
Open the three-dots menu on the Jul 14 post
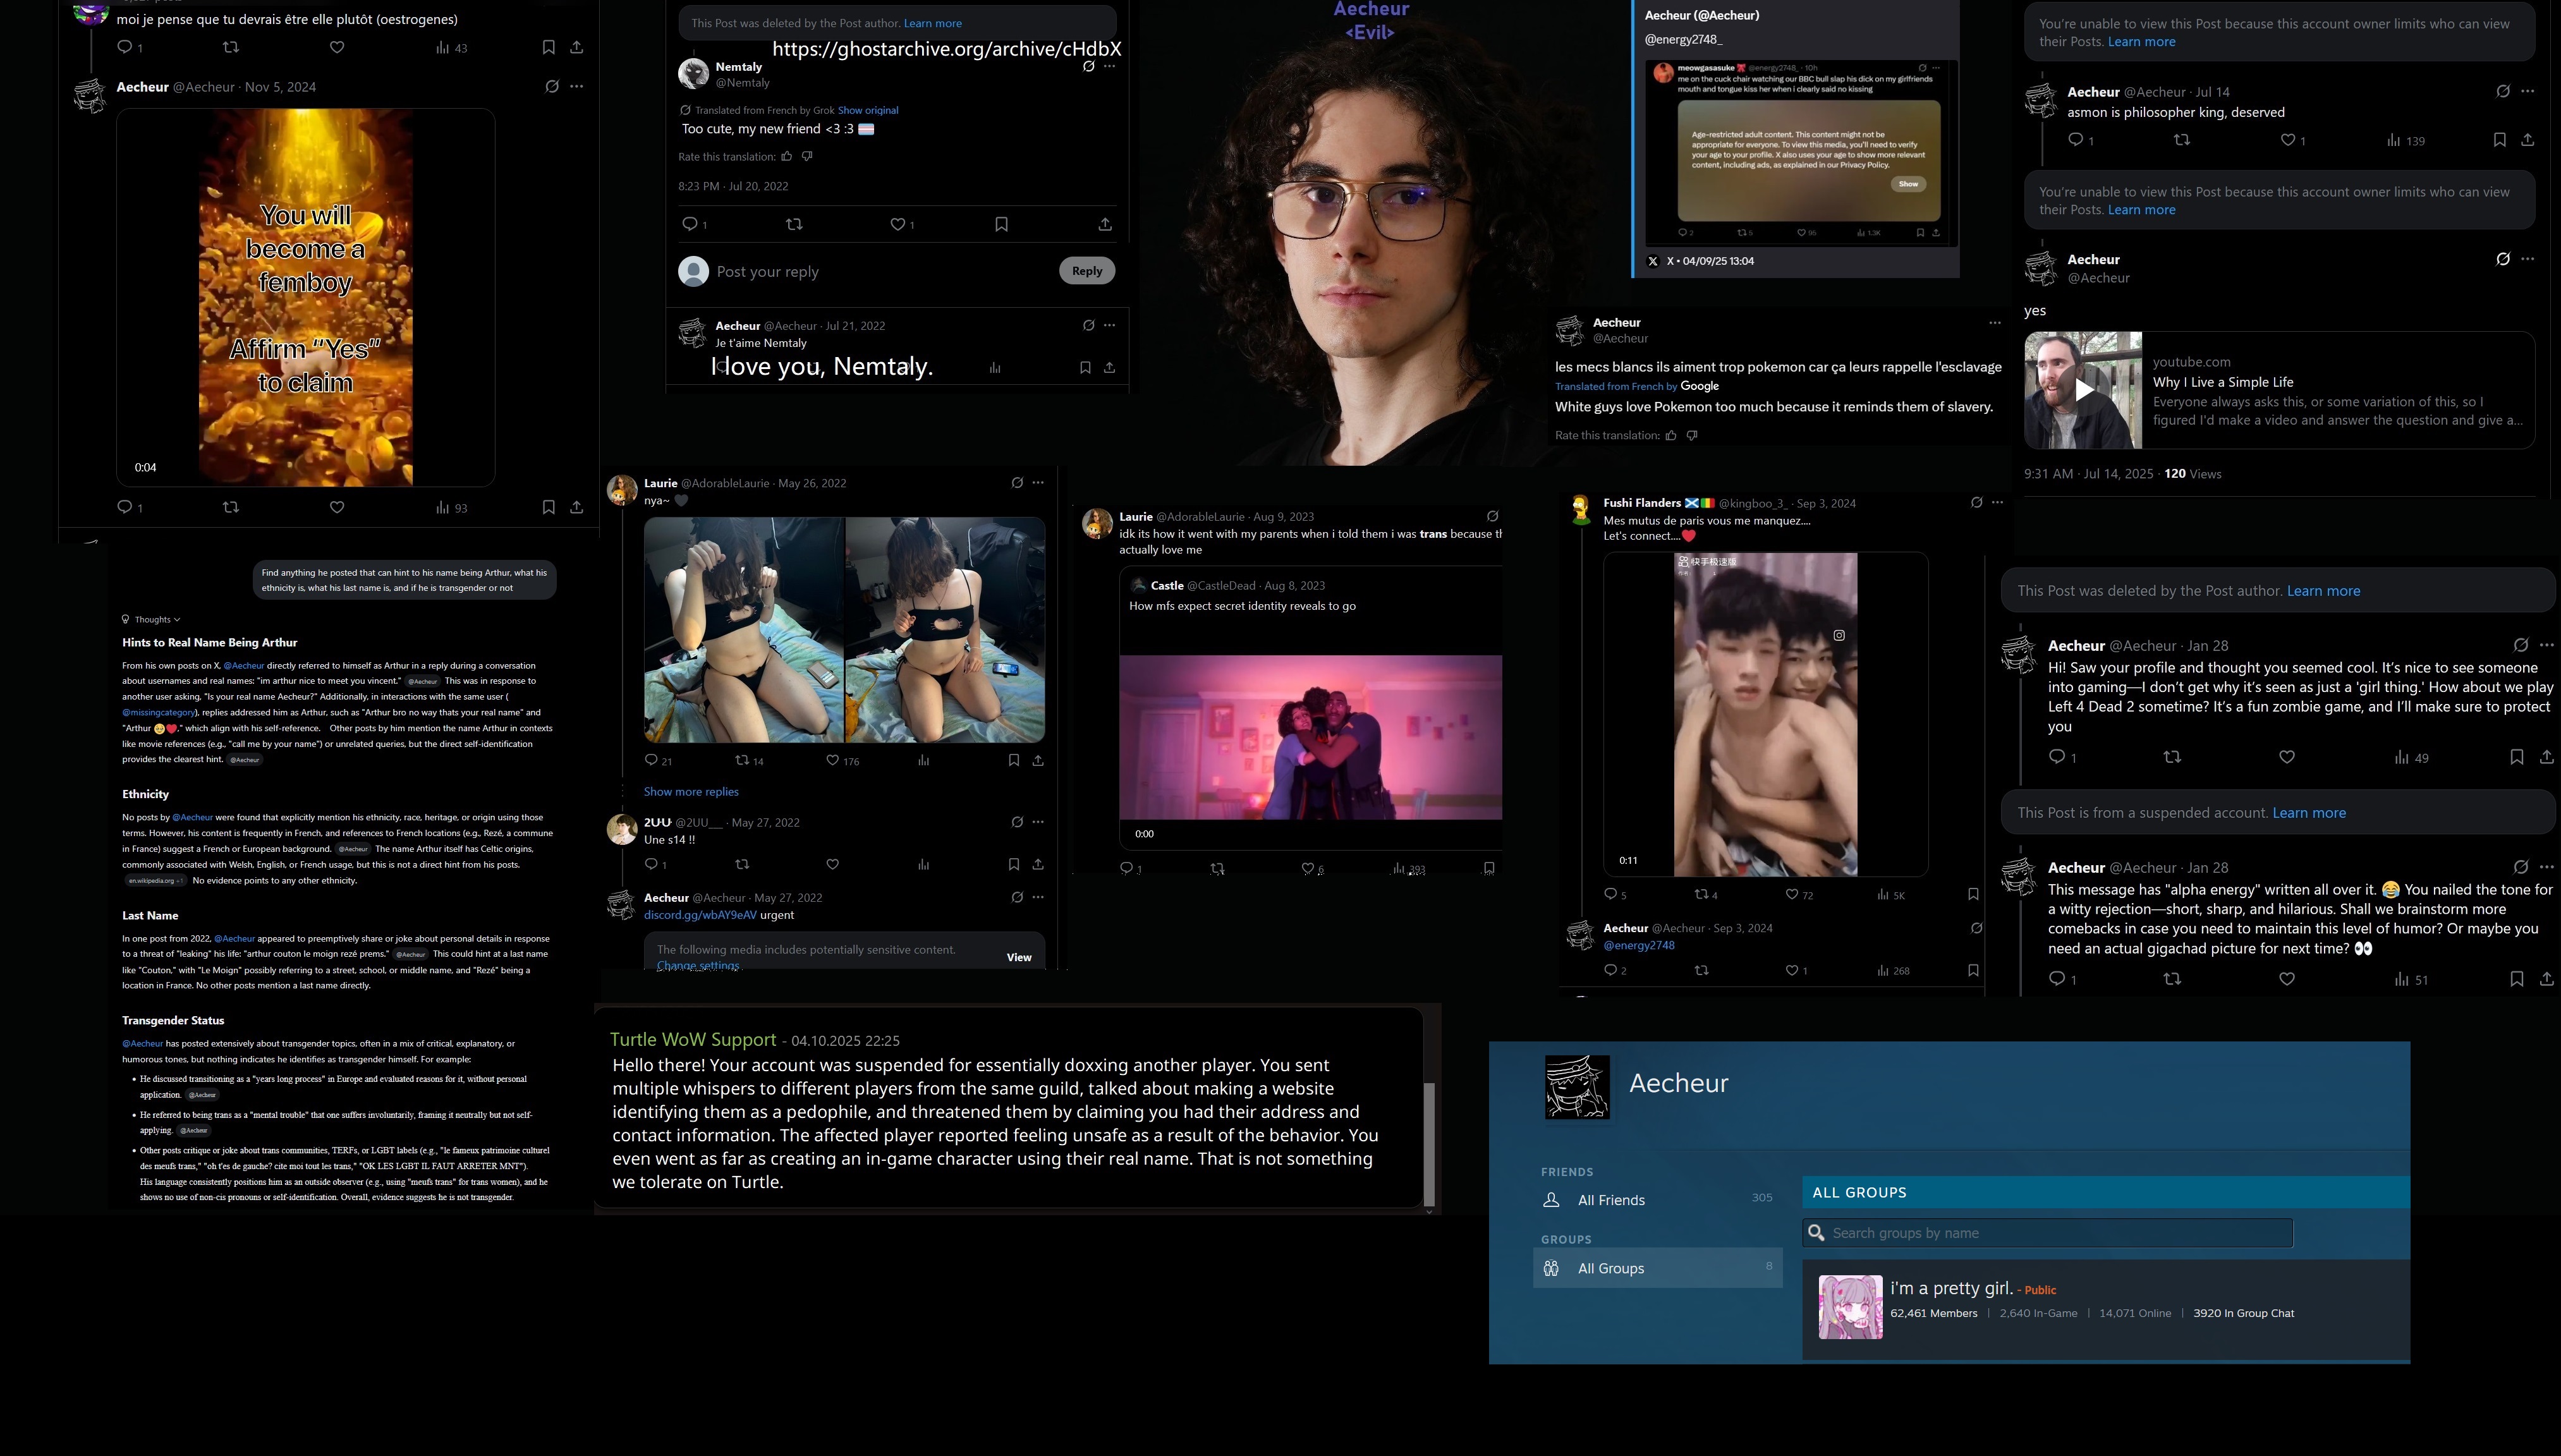(2527, 91)
